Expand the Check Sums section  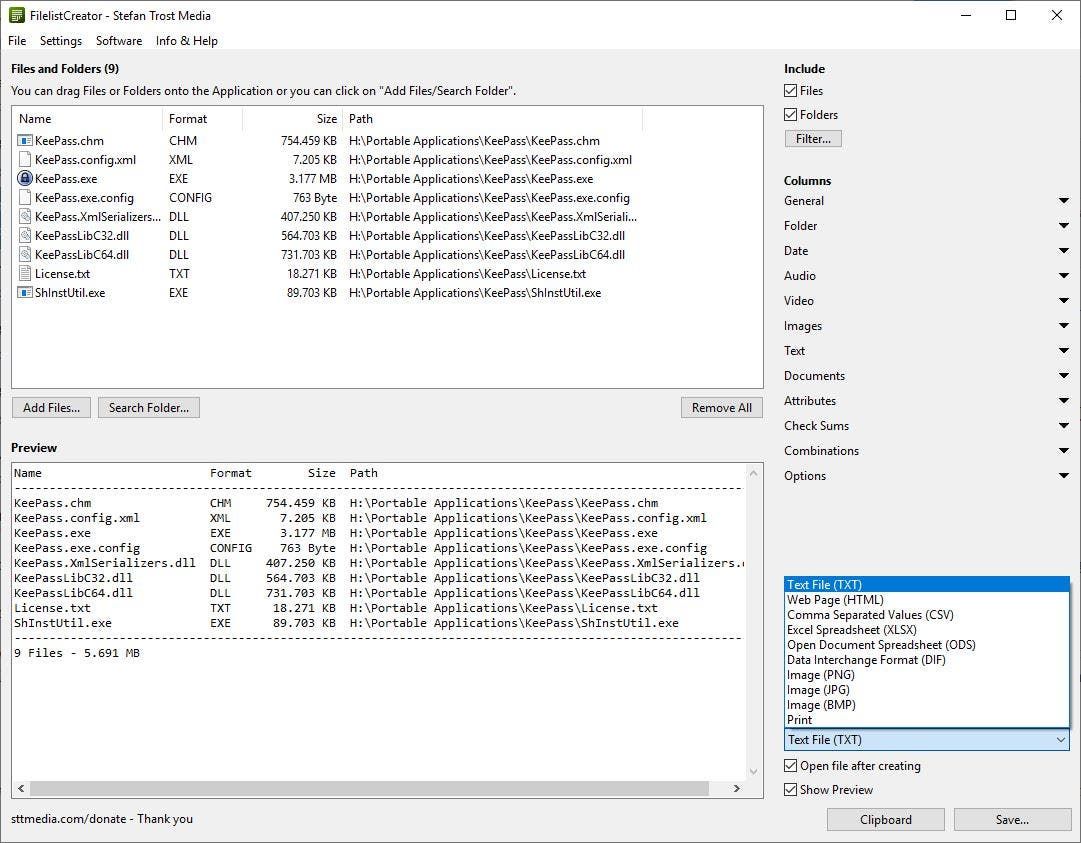tap(1064, 426)
